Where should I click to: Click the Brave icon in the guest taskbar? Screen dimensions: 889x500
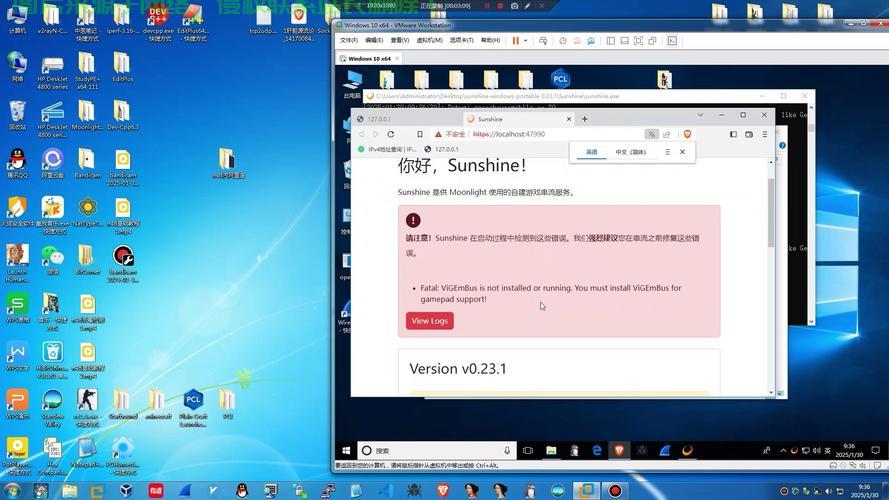click(619, 451)
